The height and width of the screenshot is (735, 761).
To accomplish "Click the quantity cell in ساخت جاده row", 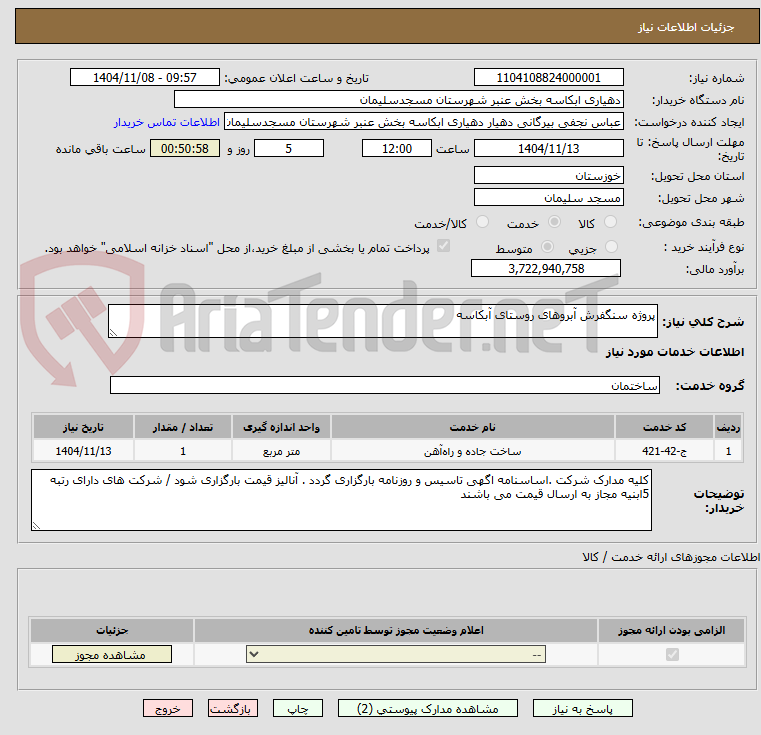I will (x=182, y=451).
